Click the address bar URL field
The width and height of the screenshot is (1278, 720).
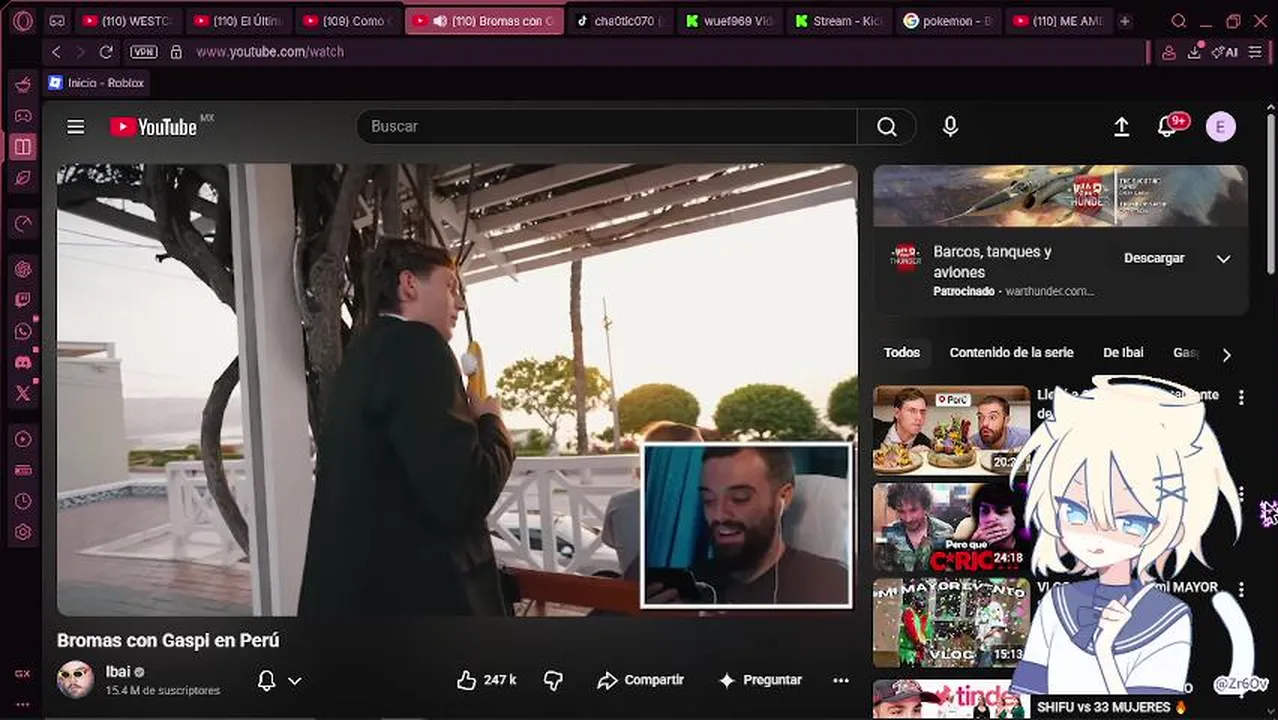pyautogui.click(x=660, y=52)
